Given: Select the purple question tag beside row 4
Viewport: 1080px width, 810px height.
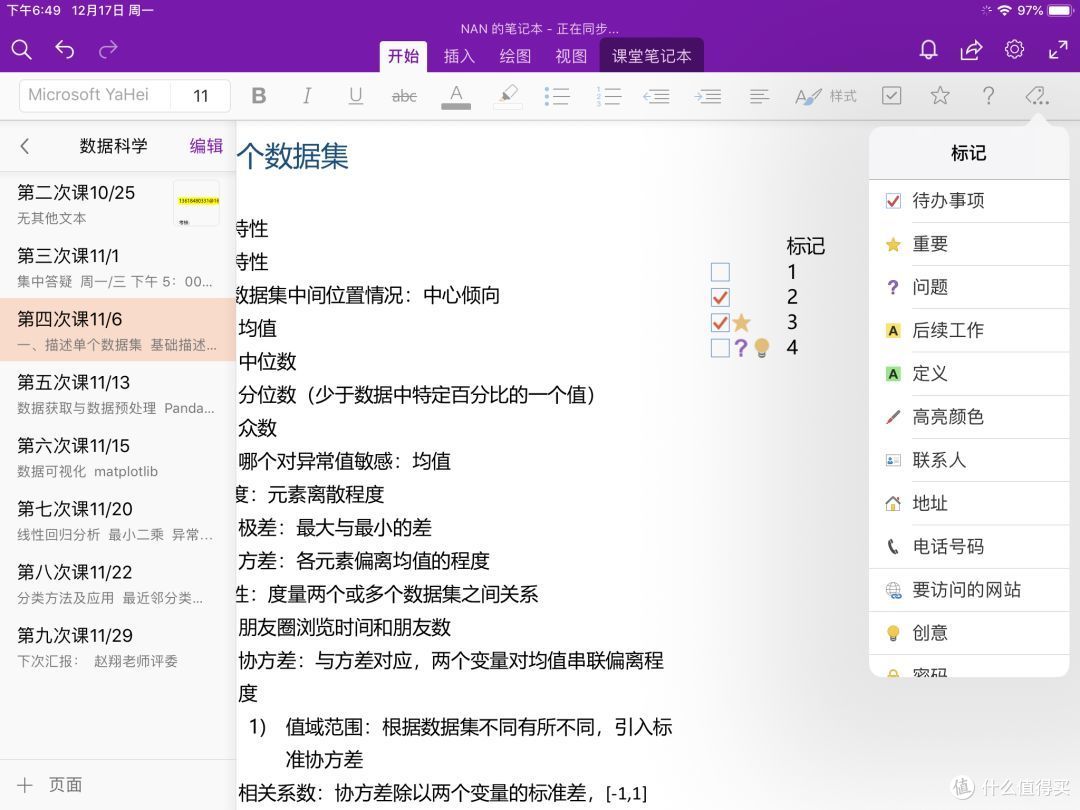Looking at the screenshot, I should (x=740, y=348).
